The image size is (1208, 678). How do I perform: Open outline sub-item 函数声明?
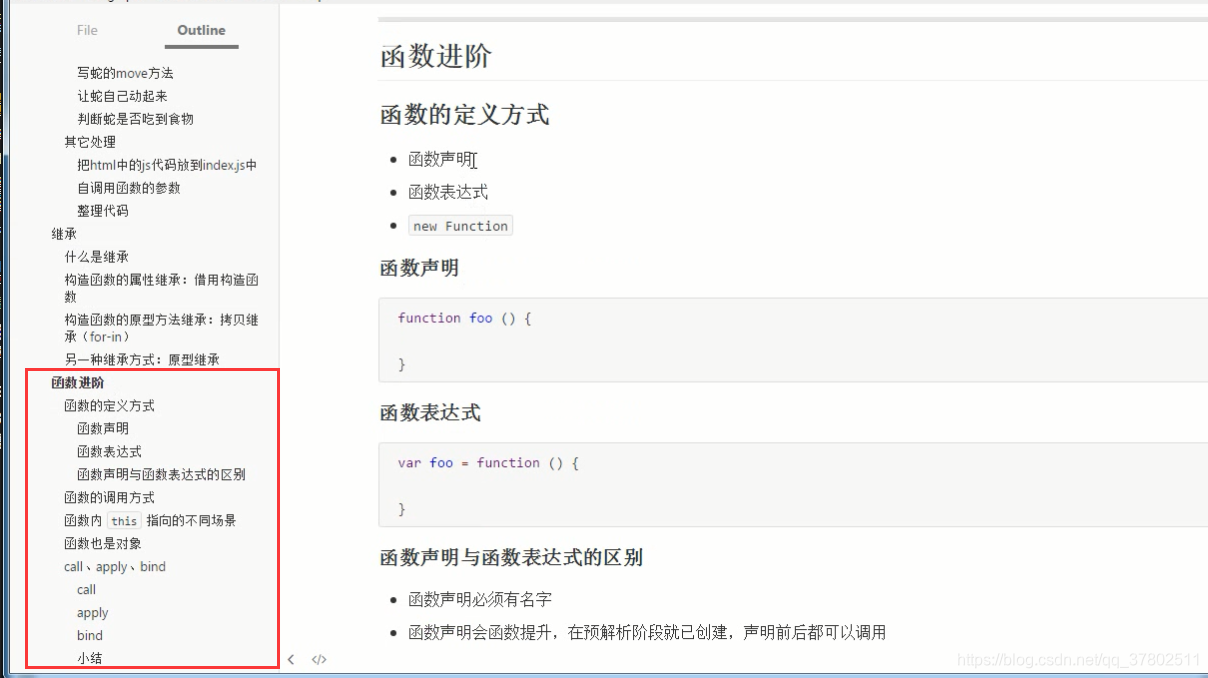(103, 428)
